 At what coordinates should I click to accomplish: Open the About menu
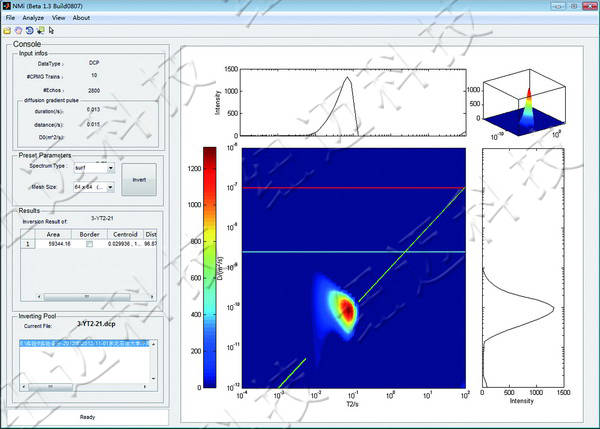tap(81, 18)
